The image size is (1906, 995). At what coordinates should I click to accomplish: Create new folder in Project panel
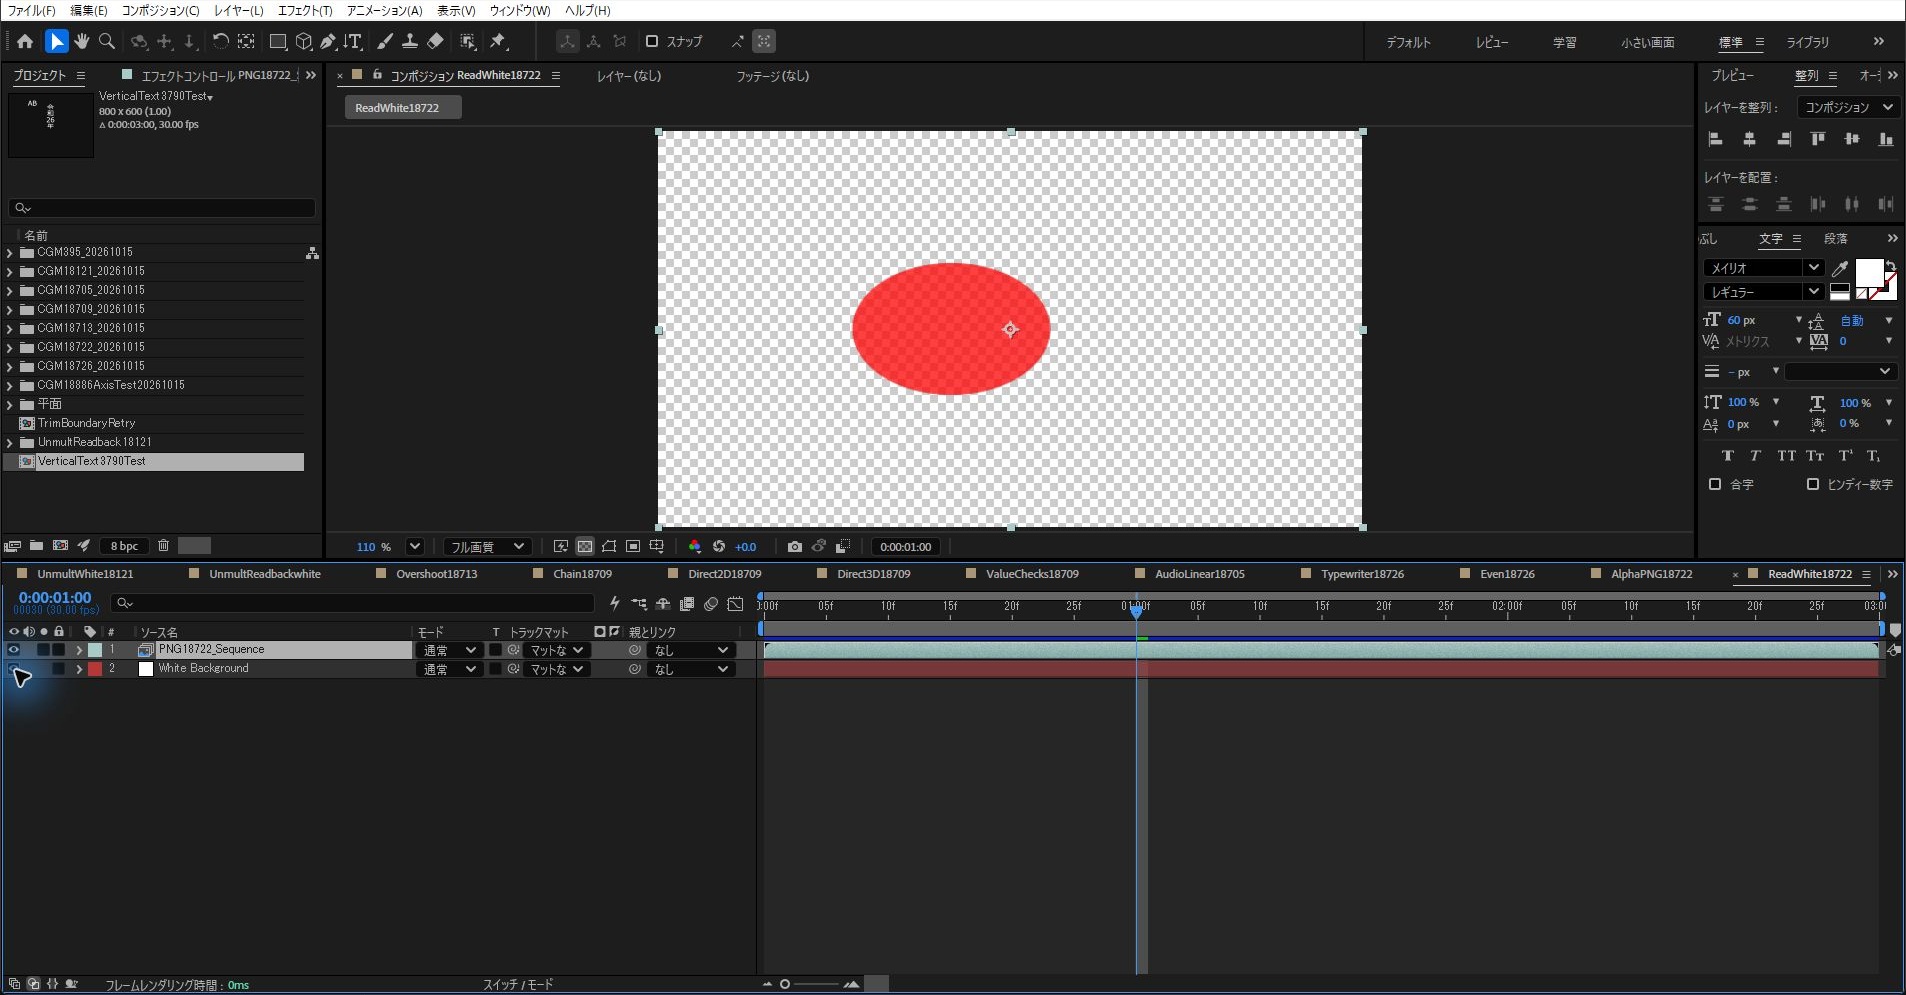pyautogui.click(x=36, y=546)
